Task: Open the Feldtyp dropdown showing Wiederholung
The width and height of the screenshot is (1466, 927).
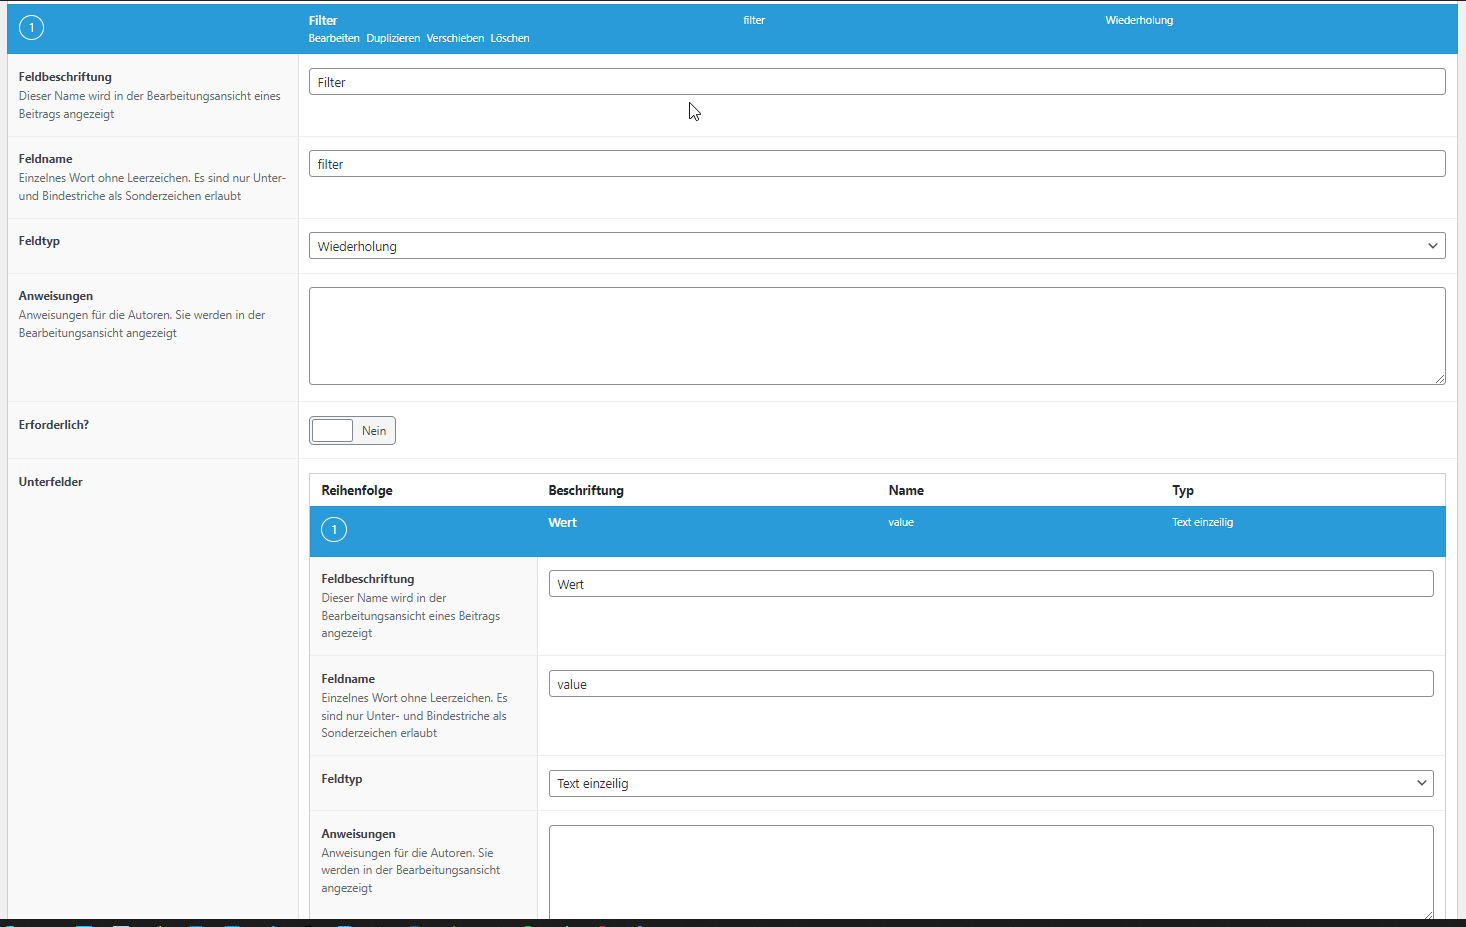Action: tap(876, 245)
